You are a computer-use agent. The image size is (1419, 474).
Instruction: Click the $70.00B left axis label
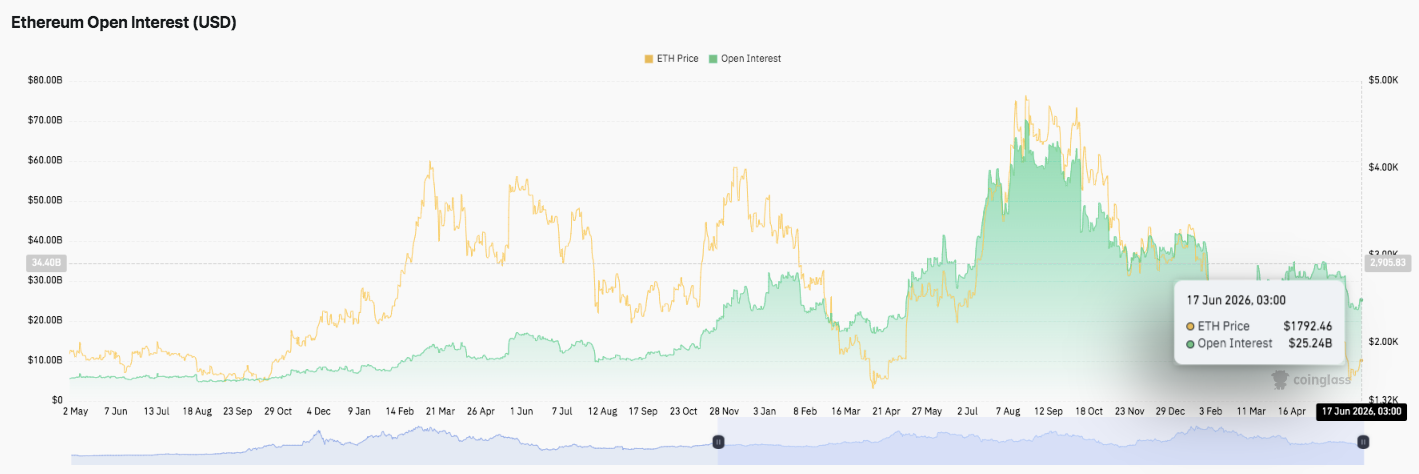point(45,120)
